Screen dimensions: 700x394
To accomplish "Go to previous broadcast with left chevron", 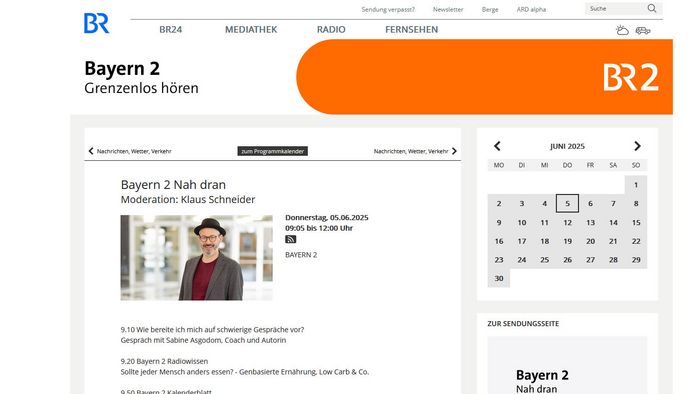I will point(91,151).
